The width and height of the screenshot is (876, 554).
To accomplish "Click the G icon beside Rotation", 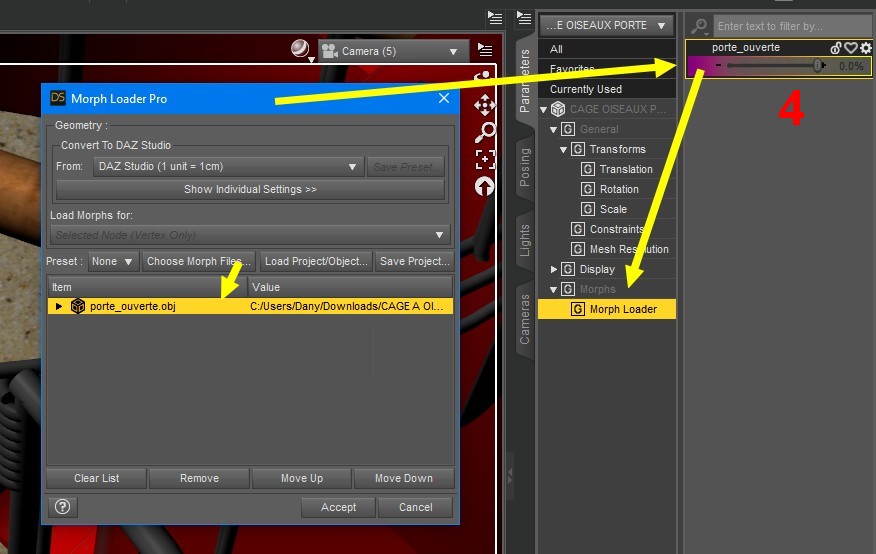I will coord(588,189).
